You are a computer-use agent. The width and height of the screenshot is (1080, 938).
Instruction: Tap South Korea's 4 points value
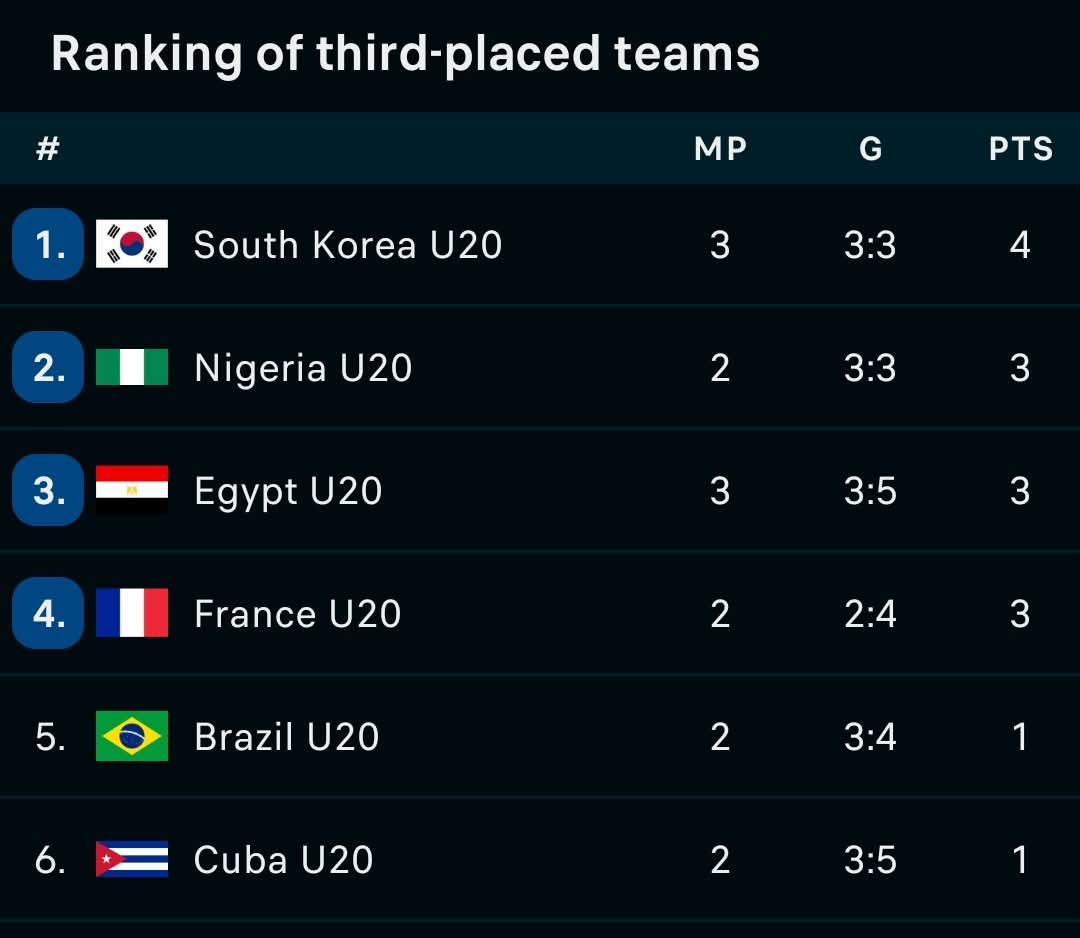coord(1020,245)
